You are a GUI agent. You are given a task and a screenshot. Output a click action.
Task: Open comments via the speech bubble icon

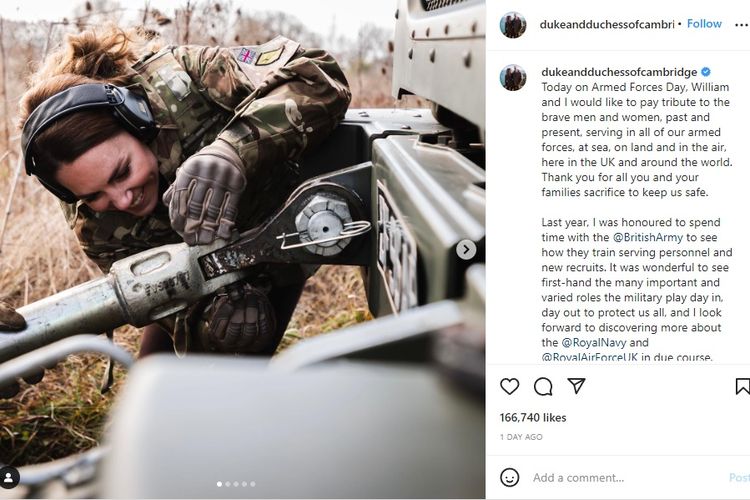(x=543, y=386)
